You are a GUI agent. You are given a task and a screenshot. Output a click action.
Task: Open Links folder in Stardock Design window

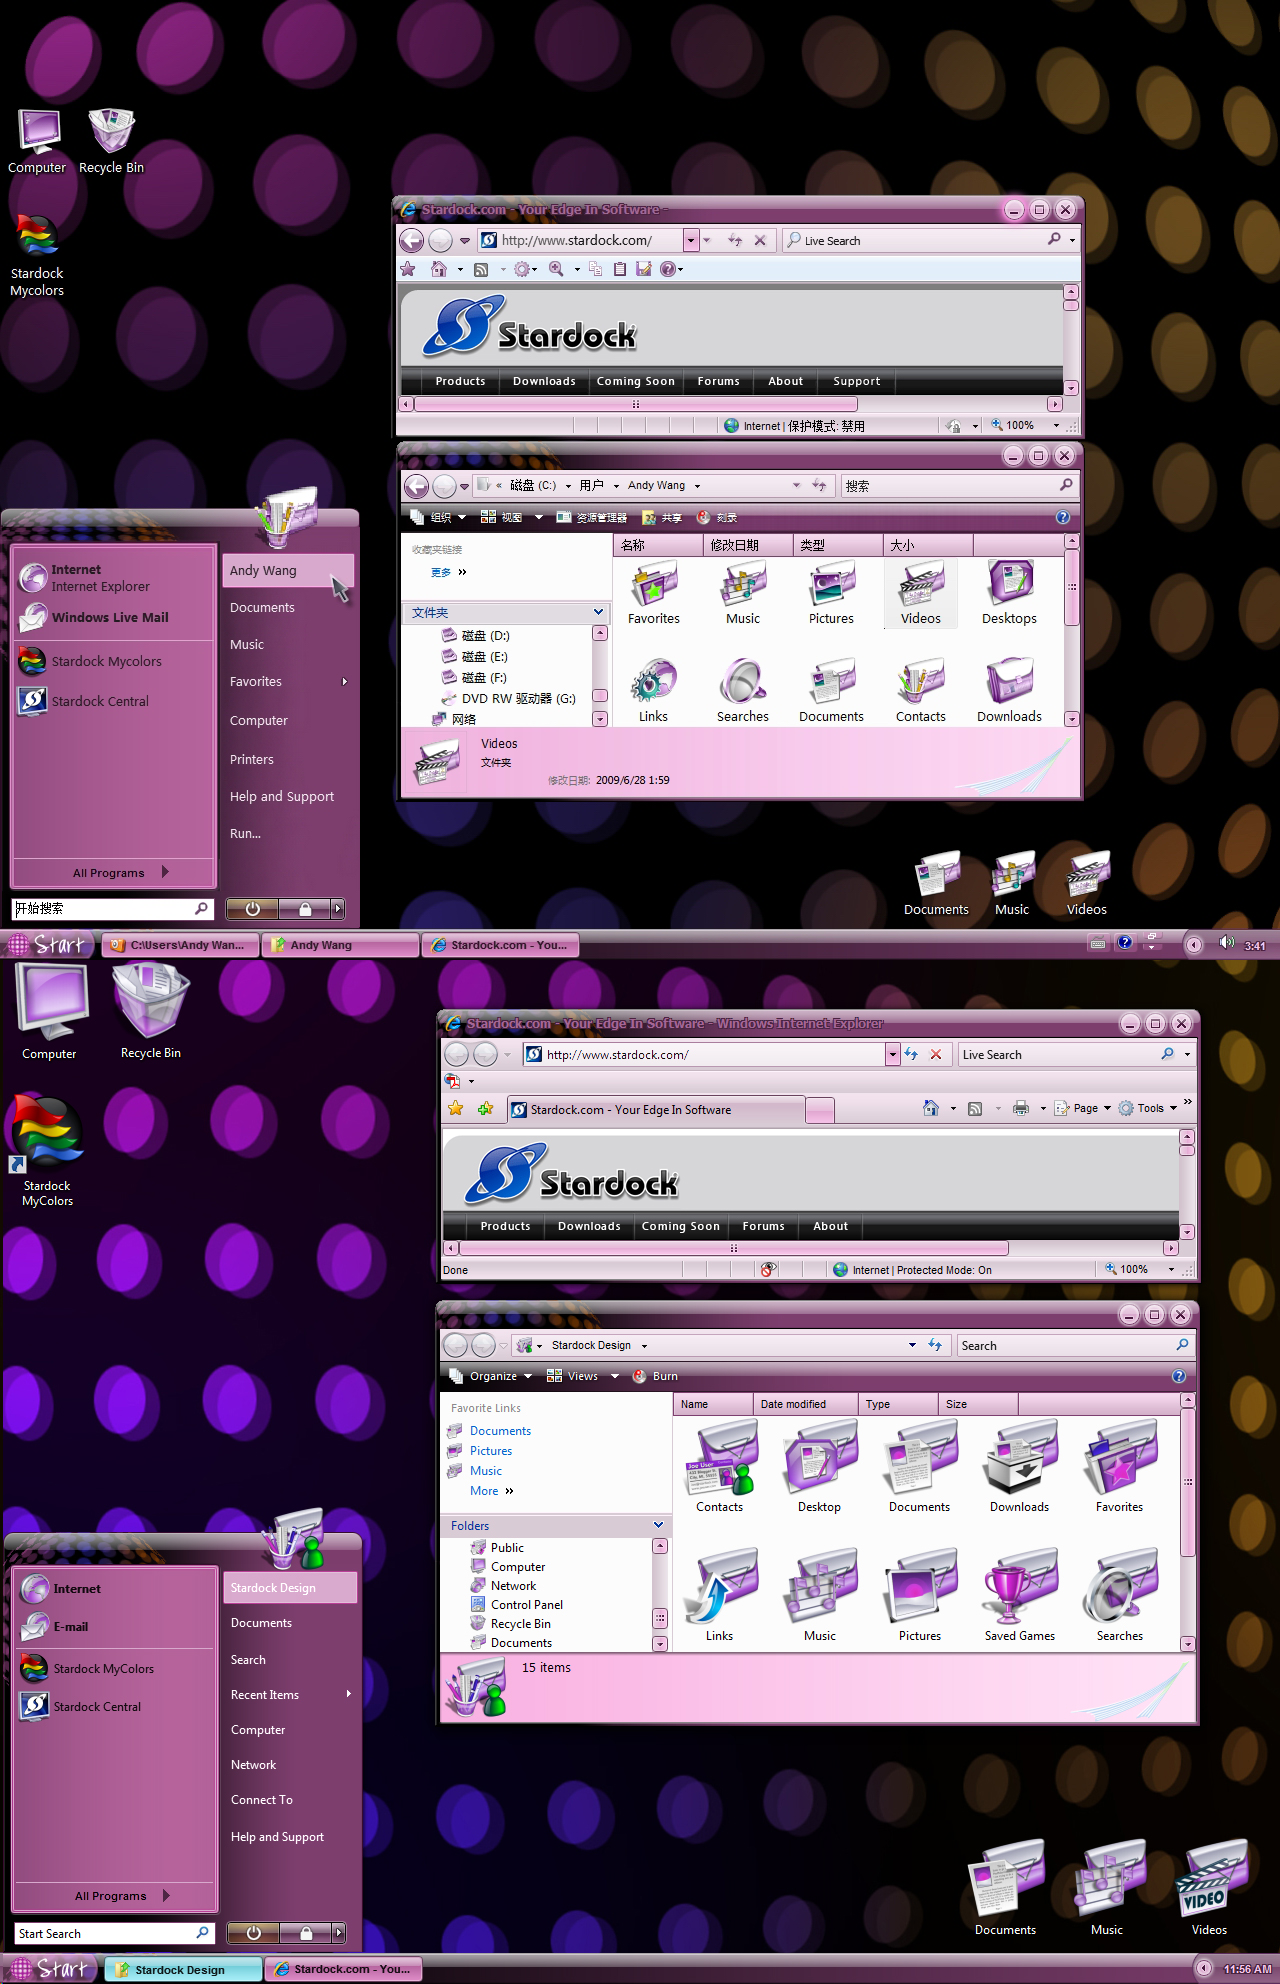[x=719, y=1595]
